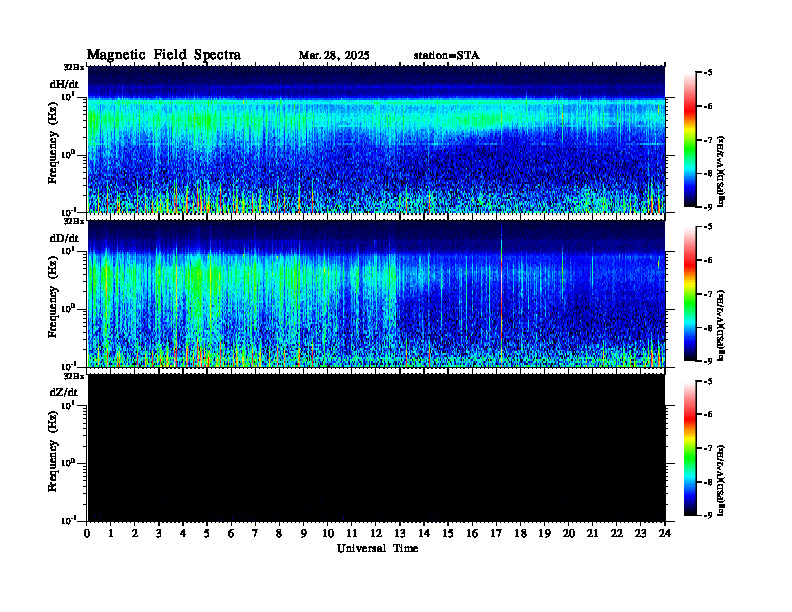Click the time axis tick label 4
Image resolution: width=792 pixels, height=612 pixels.
coord(183,533)
